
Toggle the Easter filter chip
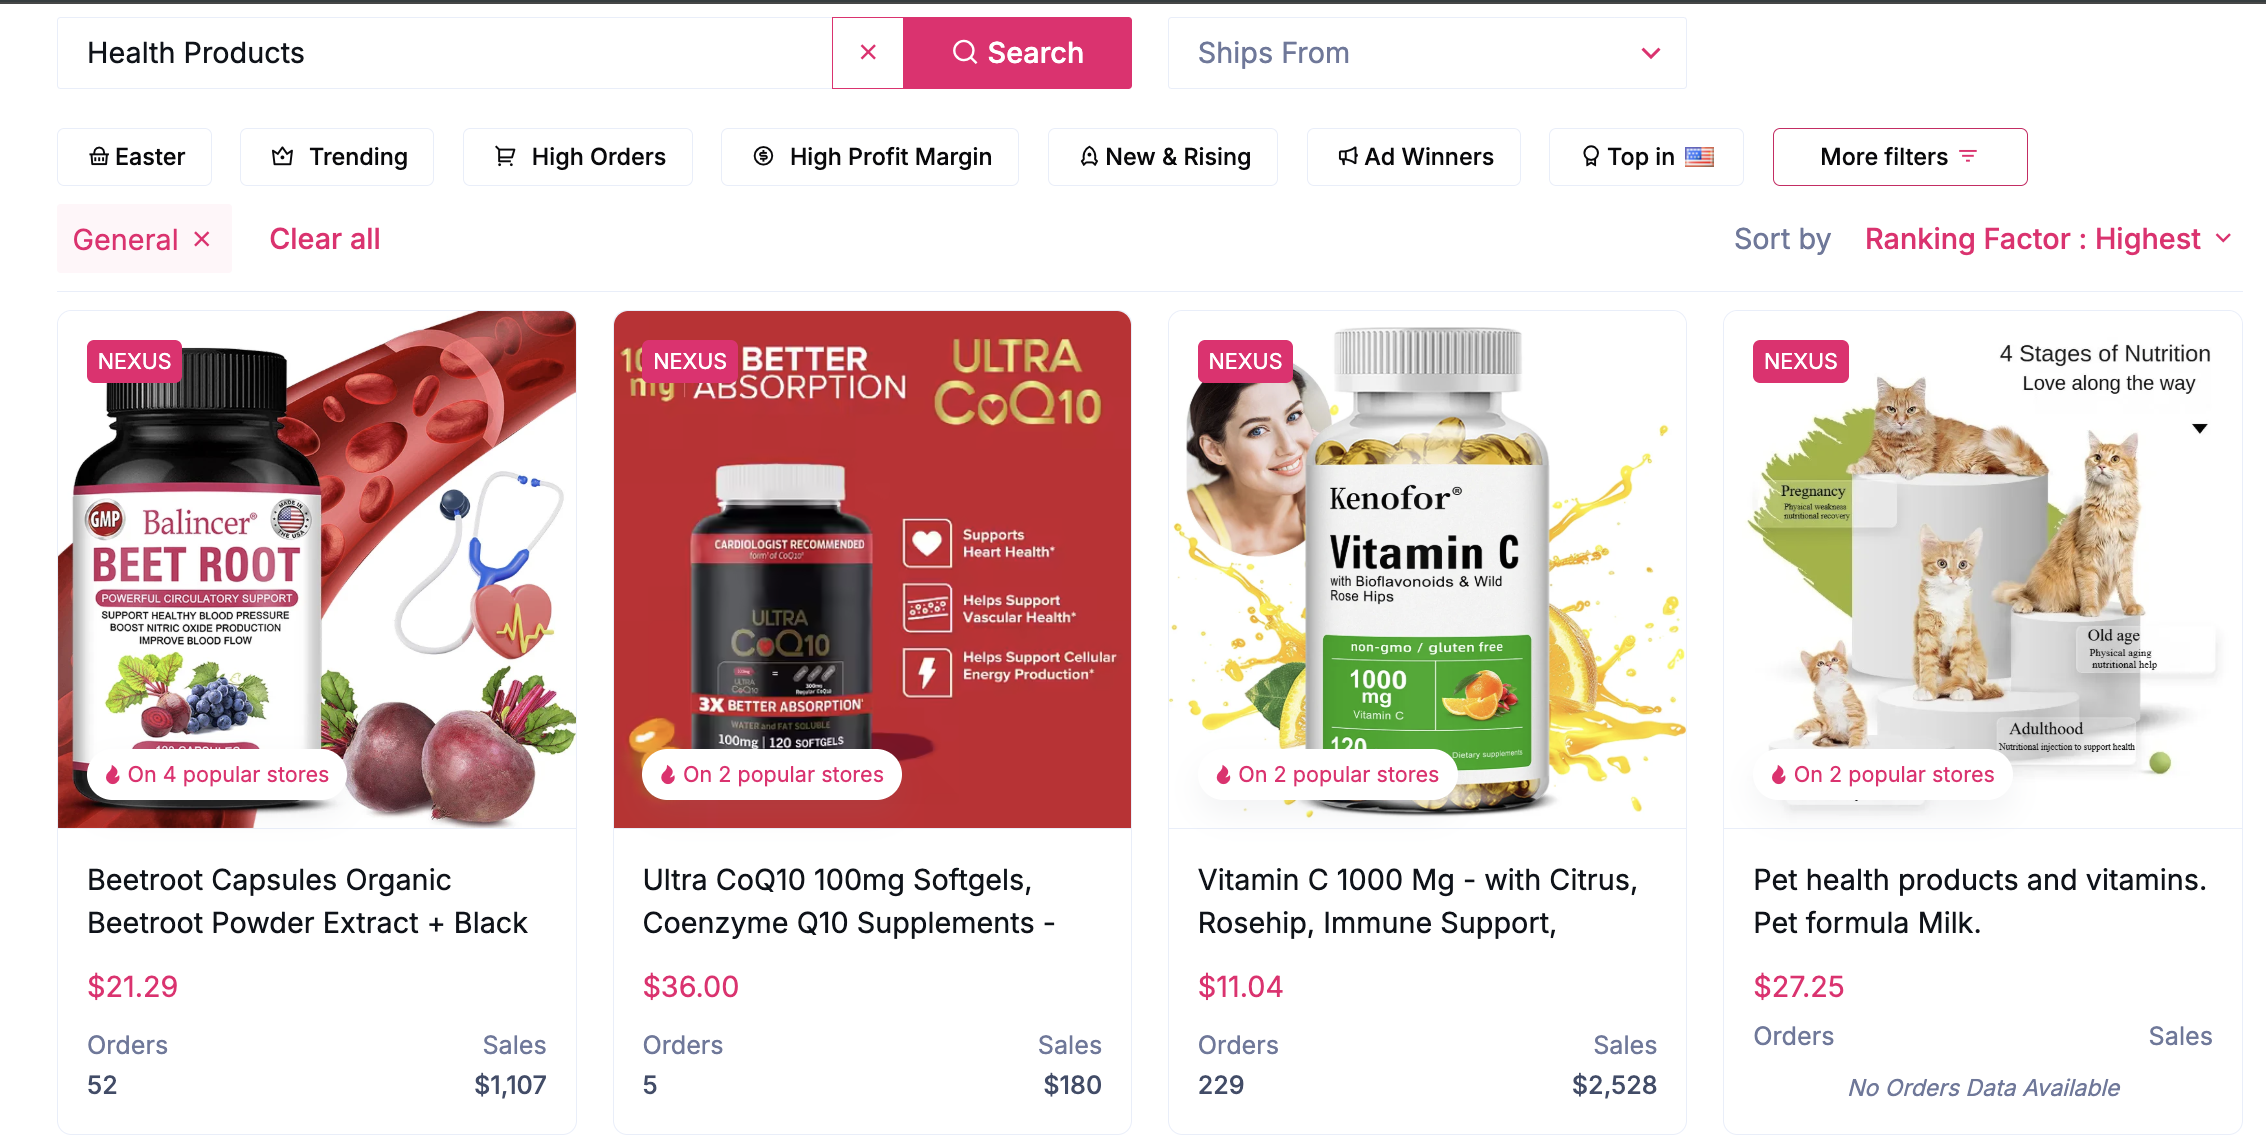tap(135, 157)
